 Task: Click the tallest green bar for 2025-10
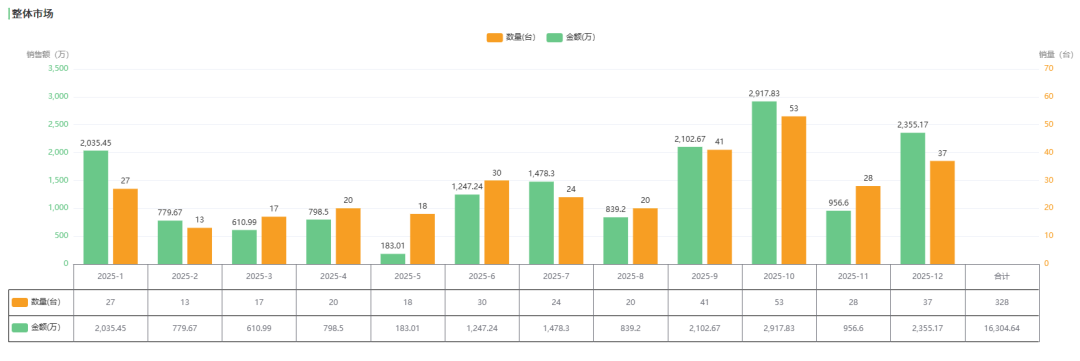[x=765, y=183]
